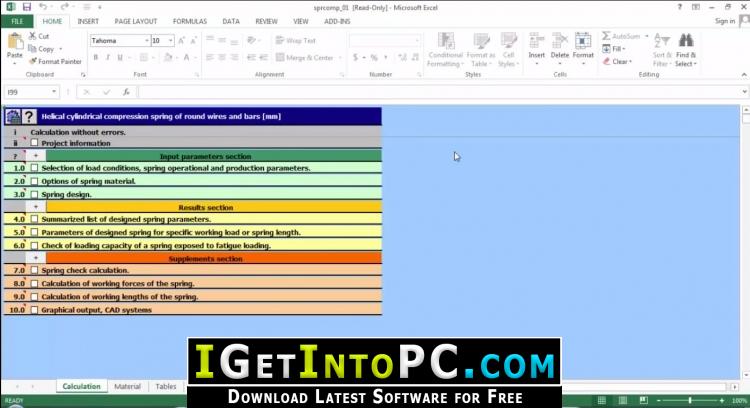Click zoom in plus button
The width and height of the screenshot is (750, 408).
pos(722,400)
